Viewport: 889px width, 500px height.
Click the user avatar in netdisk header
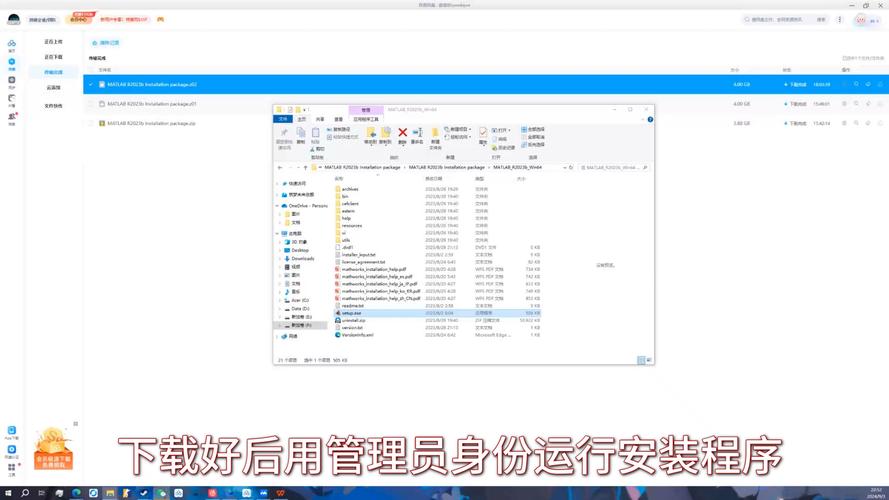click(861, 20)
